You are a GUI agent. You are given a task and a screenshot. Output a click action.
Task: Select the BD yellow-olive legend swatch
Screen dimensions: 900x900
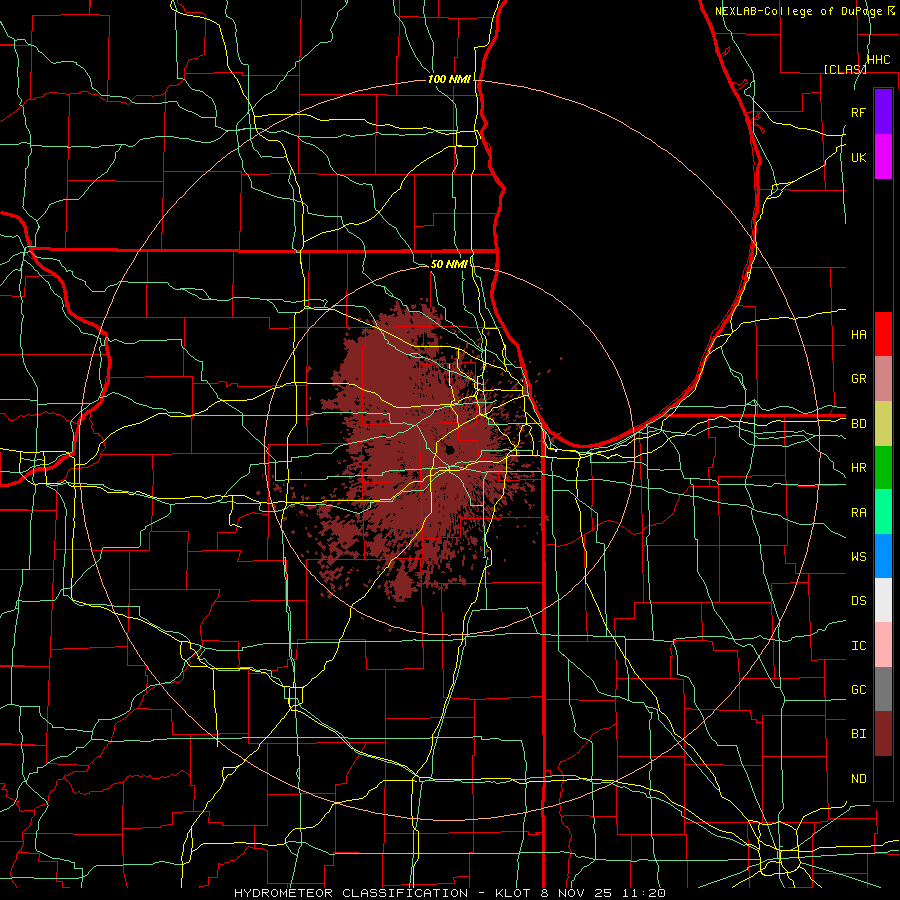tap(883, 424)
